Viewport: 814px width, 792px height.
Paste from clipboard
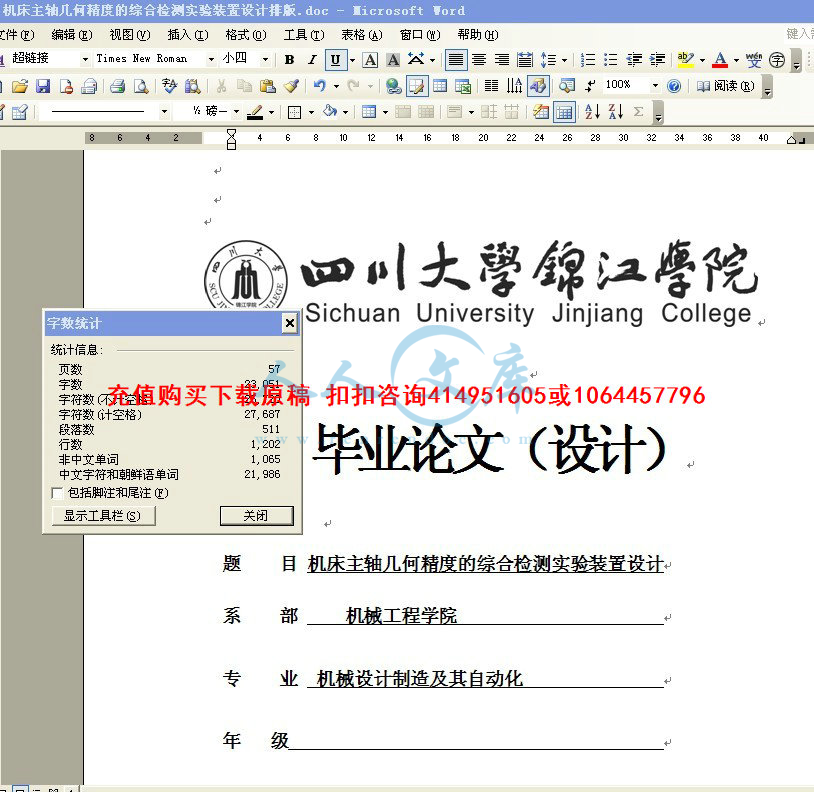[x=267, y=86]
